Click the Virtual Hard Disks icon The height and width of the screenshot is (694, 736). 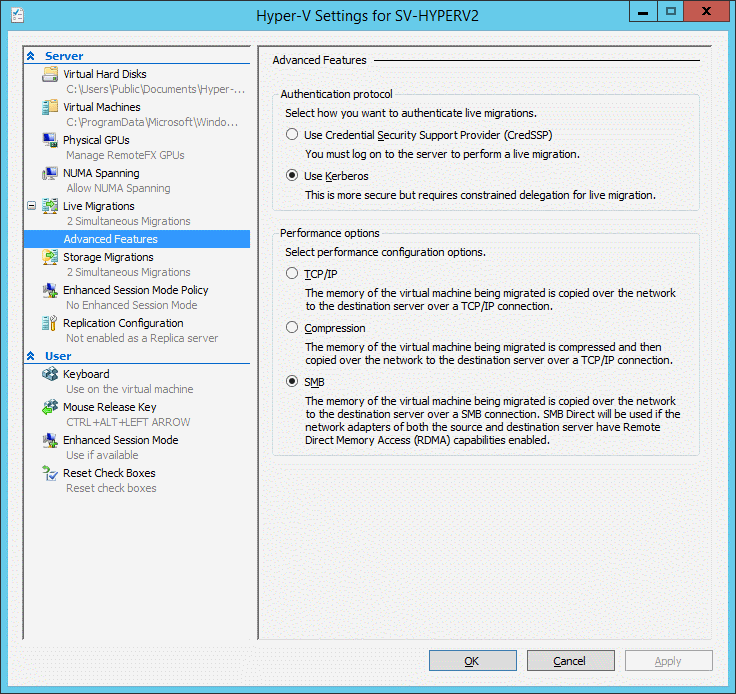tap(50, 74)
